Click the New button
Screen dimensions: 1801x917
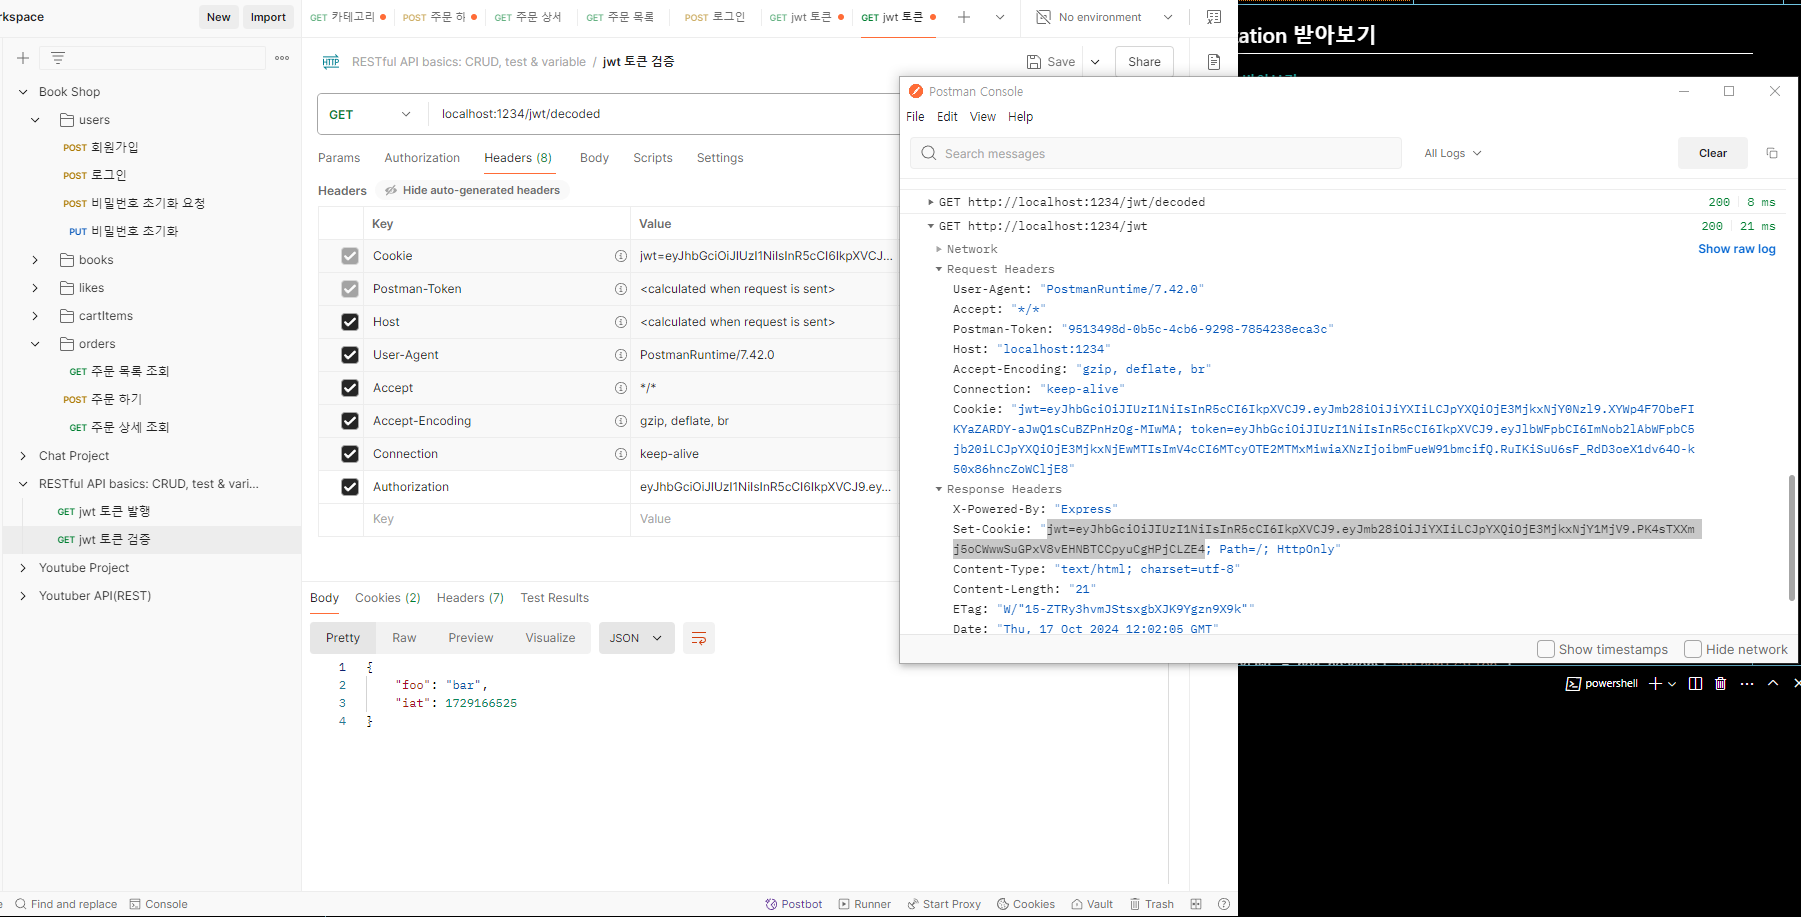[x=218, y=17]
